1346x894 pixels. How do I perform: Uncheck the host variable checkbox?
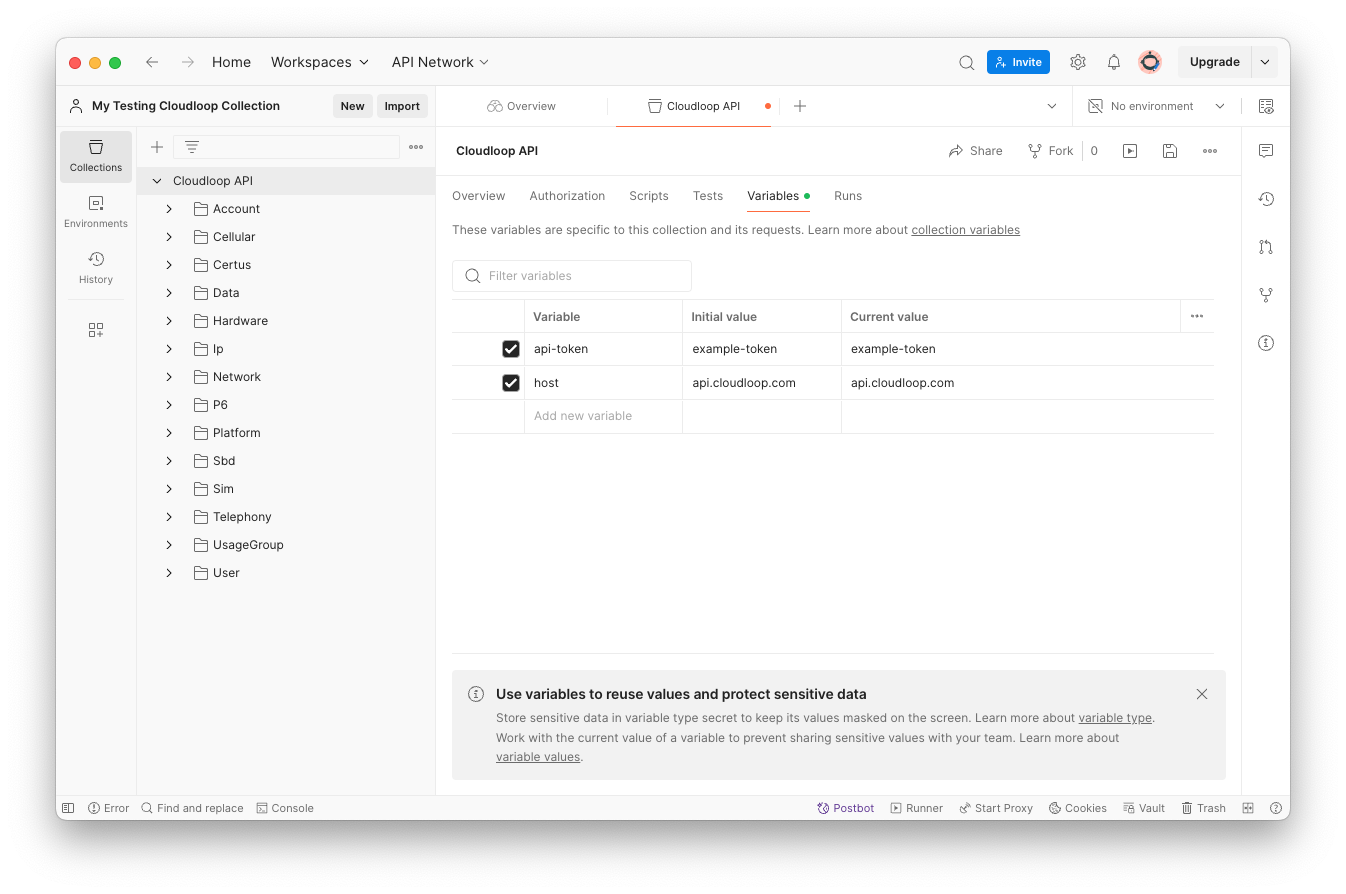(511, 383)
